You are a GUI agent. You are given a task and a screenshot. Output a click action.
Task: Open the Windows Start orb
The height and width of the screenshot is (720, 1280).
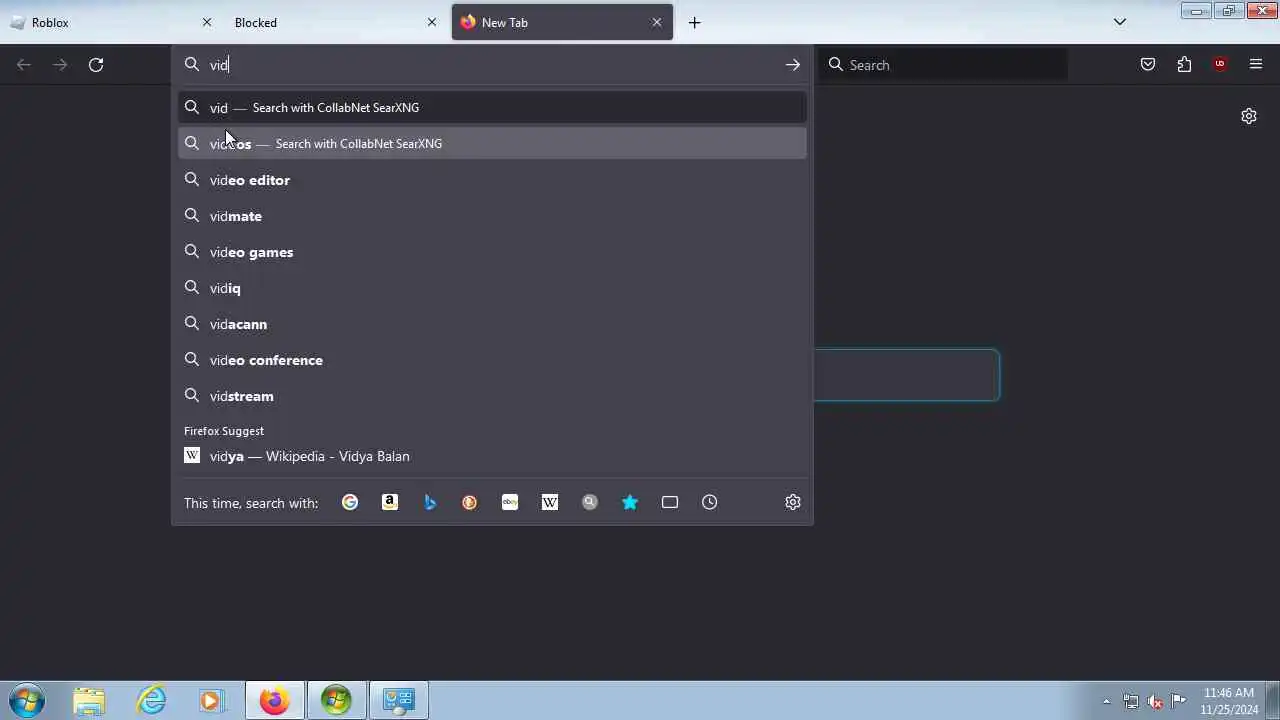pyautogui.click(x=27, y=701)
